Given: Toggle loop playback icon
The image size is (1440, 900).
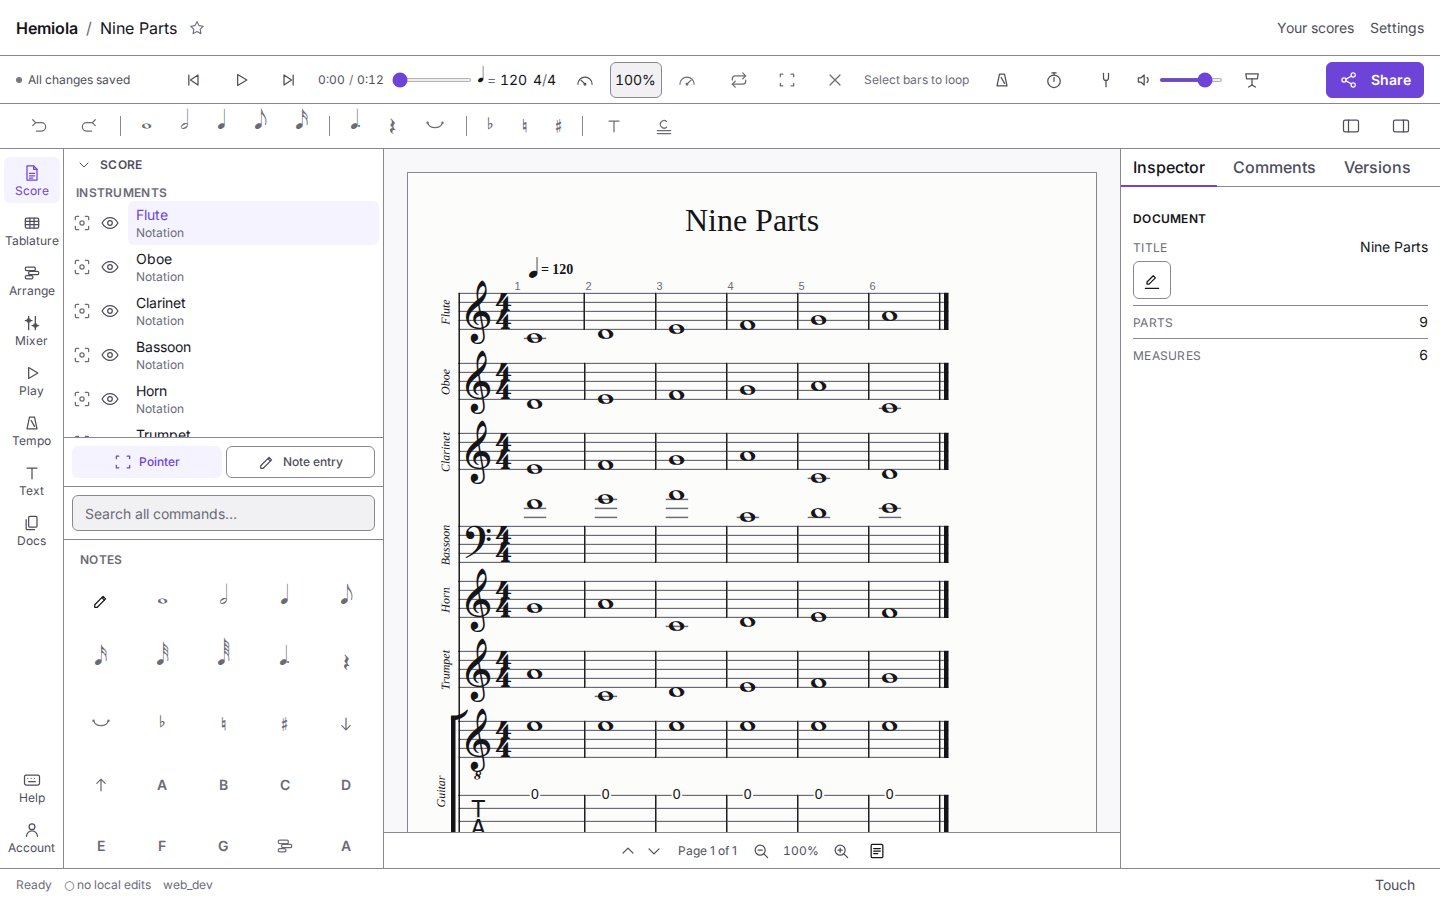Looking at the screenshot, I should (x=739, y=80).
